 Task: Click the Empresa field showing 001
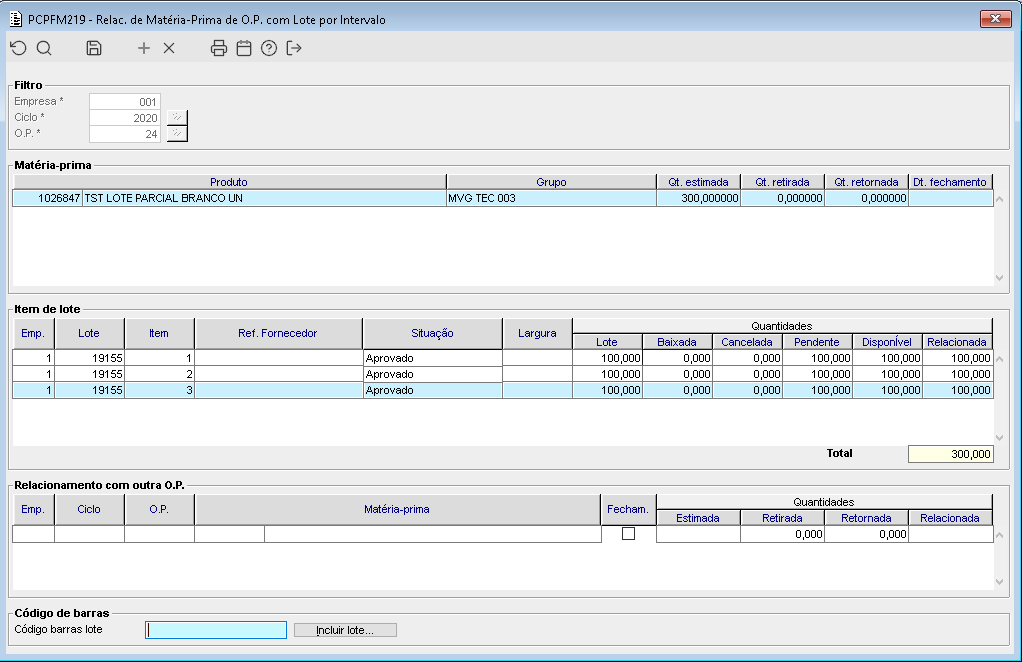pyautogui.click(x=124, y=102)
